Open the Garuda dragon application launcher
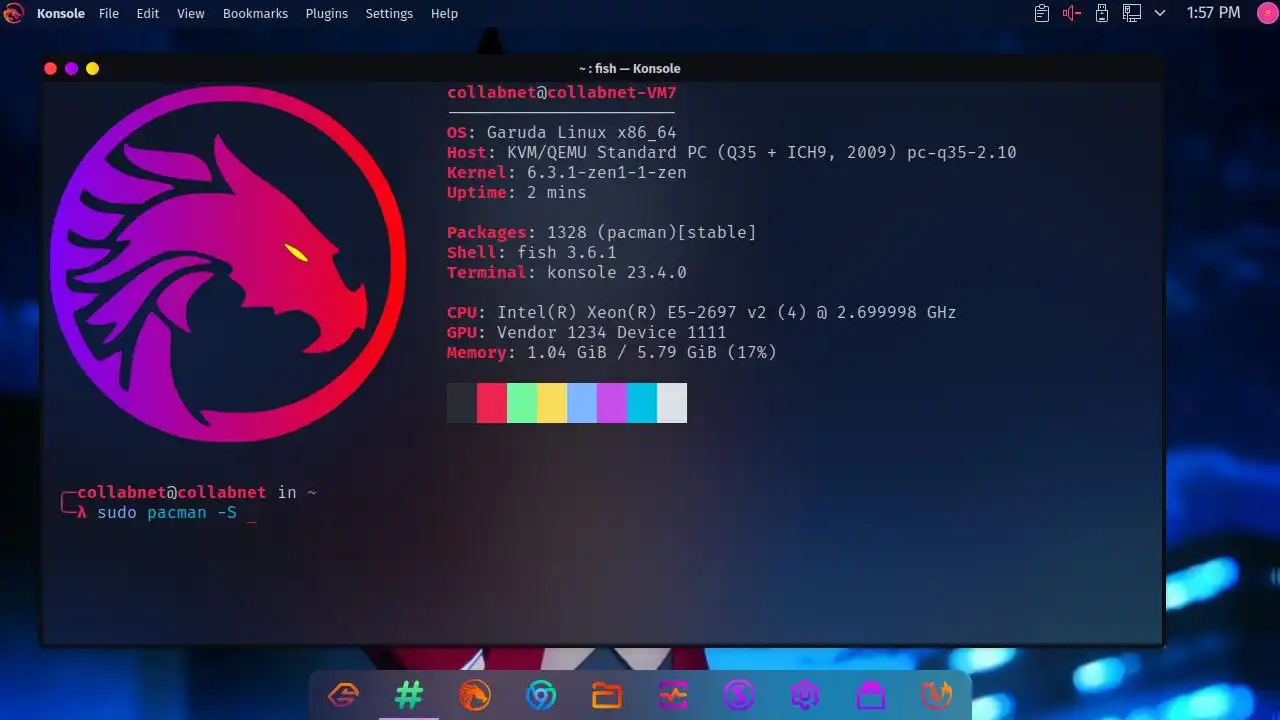Image resolution: width=1280 pixels, height=720 pixels. 13,13
